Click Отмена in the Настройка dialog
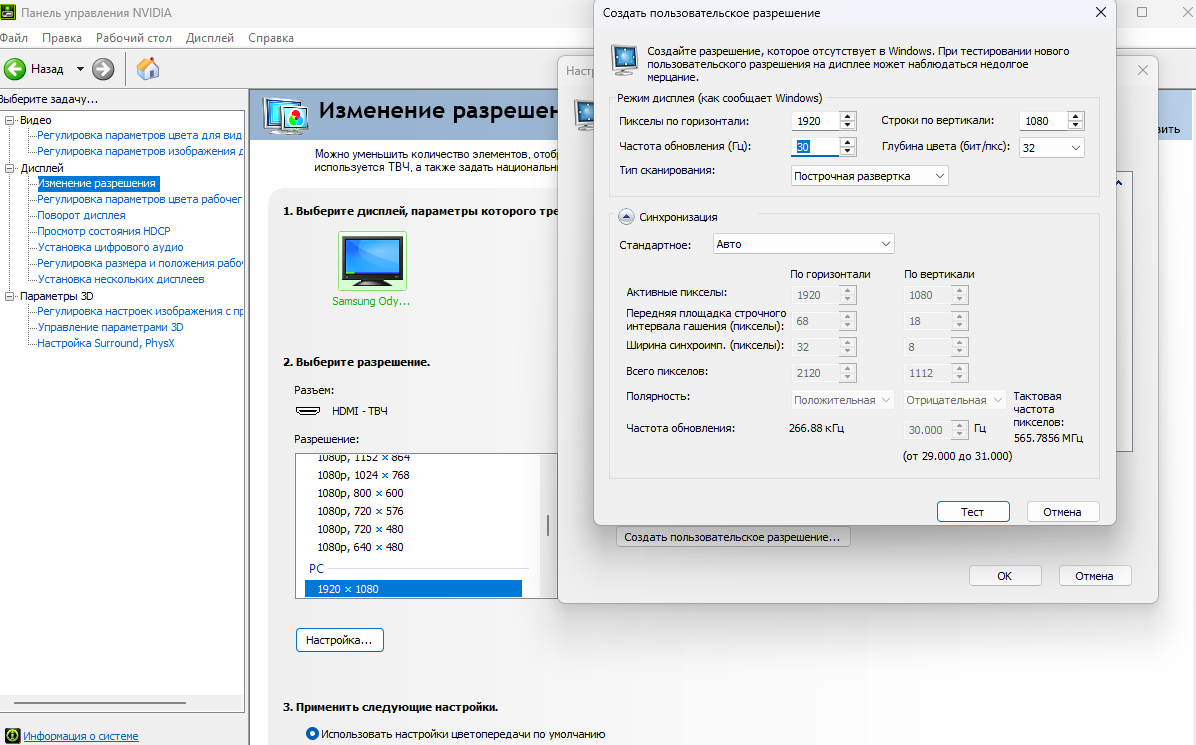This screenshot has width=1196, height=745. [x=1095, y=576]
